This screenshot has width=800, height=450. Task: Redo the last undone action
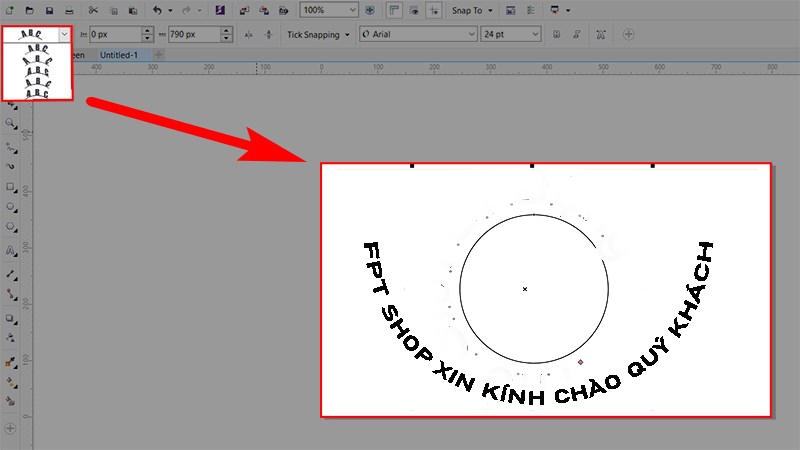(186, 10)
